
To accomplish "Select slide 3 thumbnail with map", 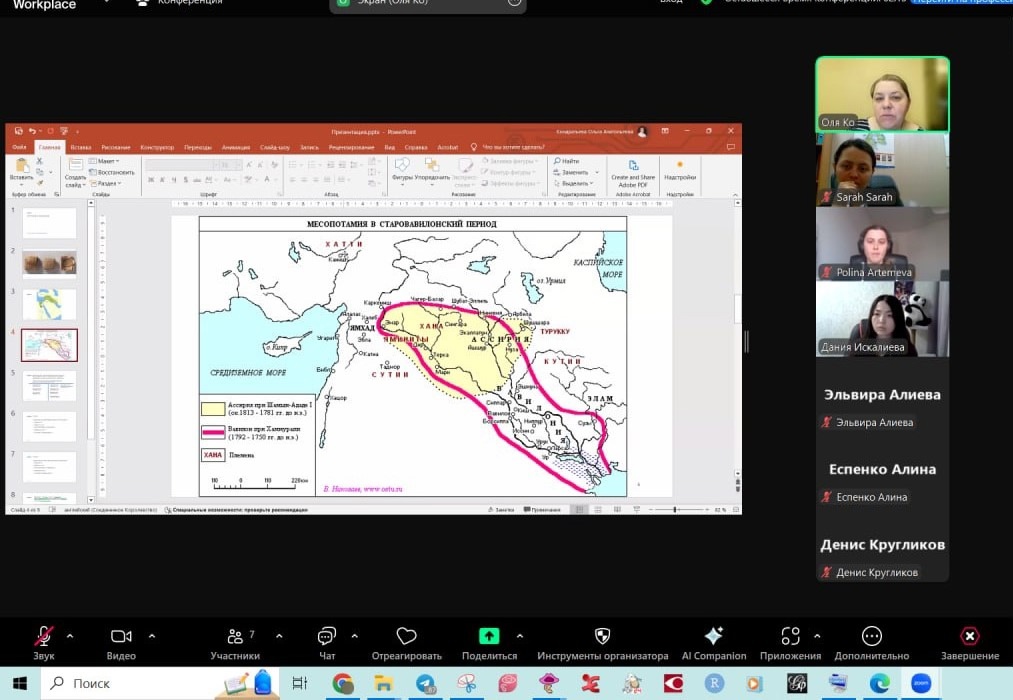I will (x=49, y=304).
